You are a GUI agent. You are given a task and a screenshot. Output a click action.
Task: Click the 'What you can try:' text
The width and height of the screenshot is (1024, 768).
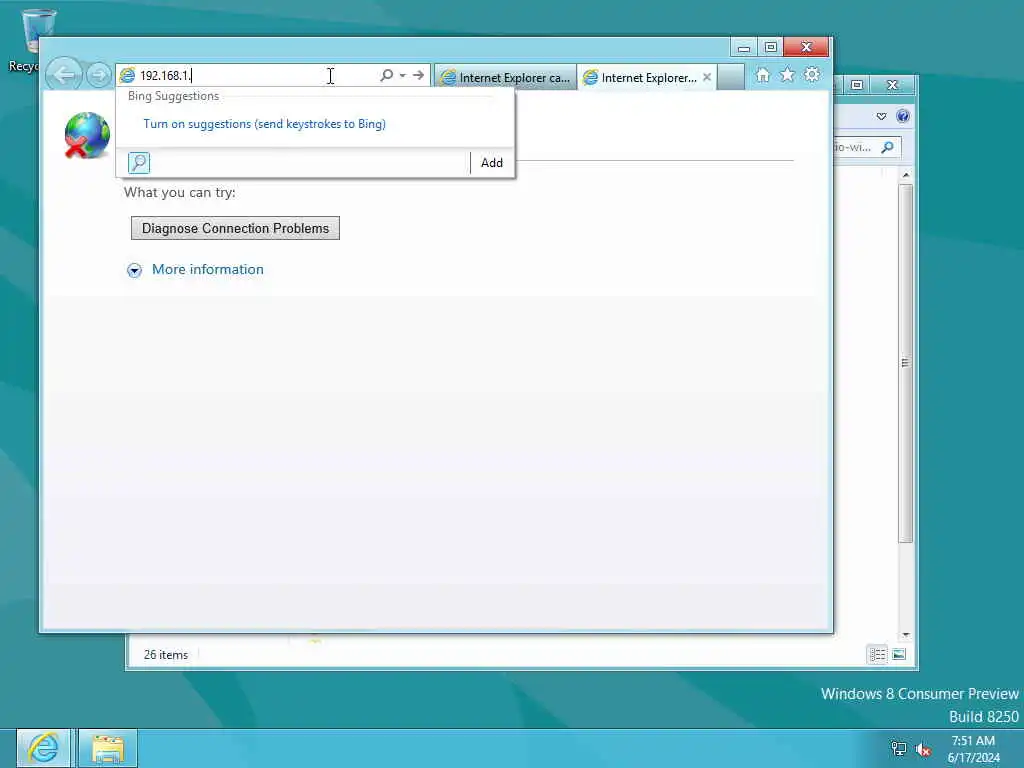tap(180, 193)
